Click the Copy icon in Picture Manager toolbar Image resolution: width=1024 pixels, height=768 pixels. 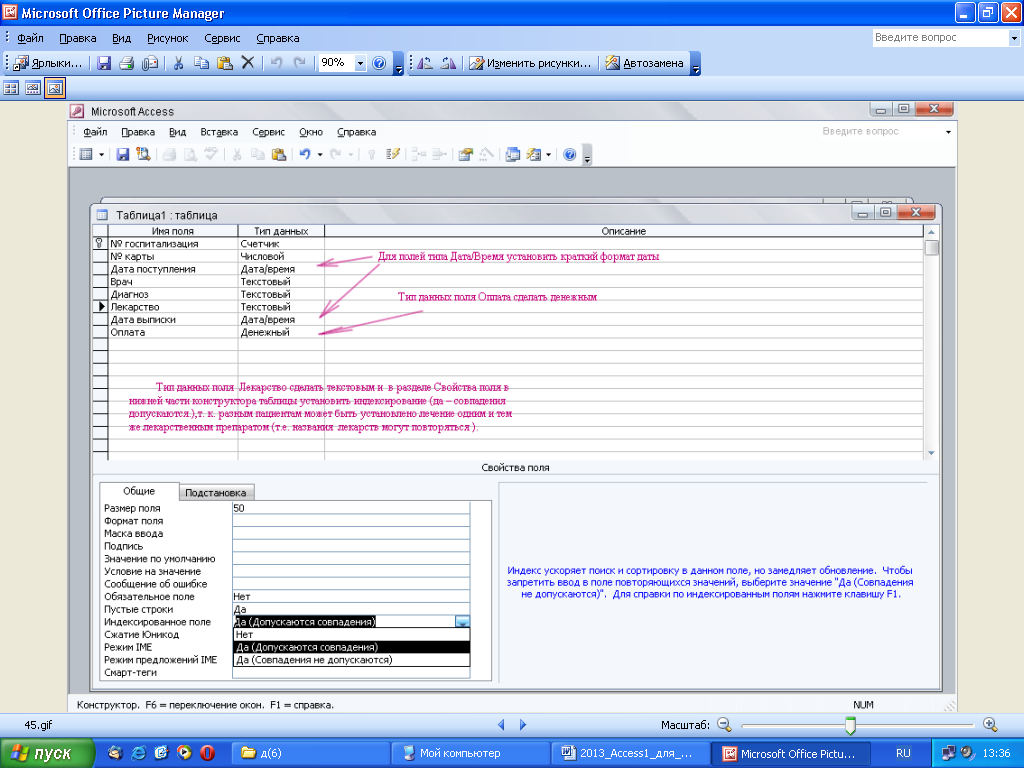tap(201, 63)
